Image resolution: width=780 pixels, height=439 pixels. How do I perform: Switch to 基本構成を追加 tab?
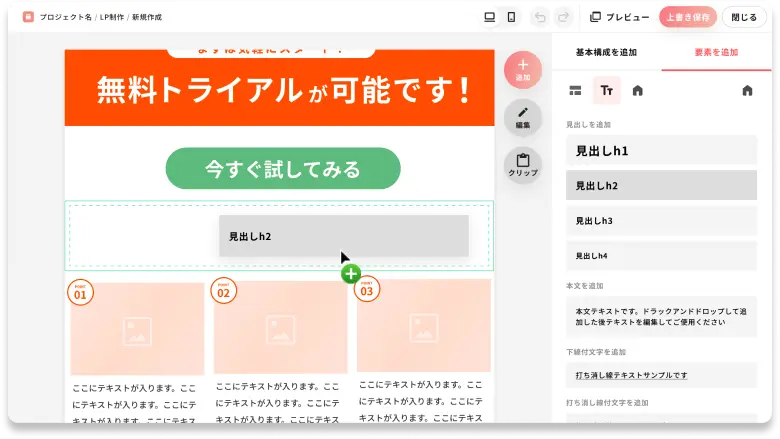(x=606, y=52)
